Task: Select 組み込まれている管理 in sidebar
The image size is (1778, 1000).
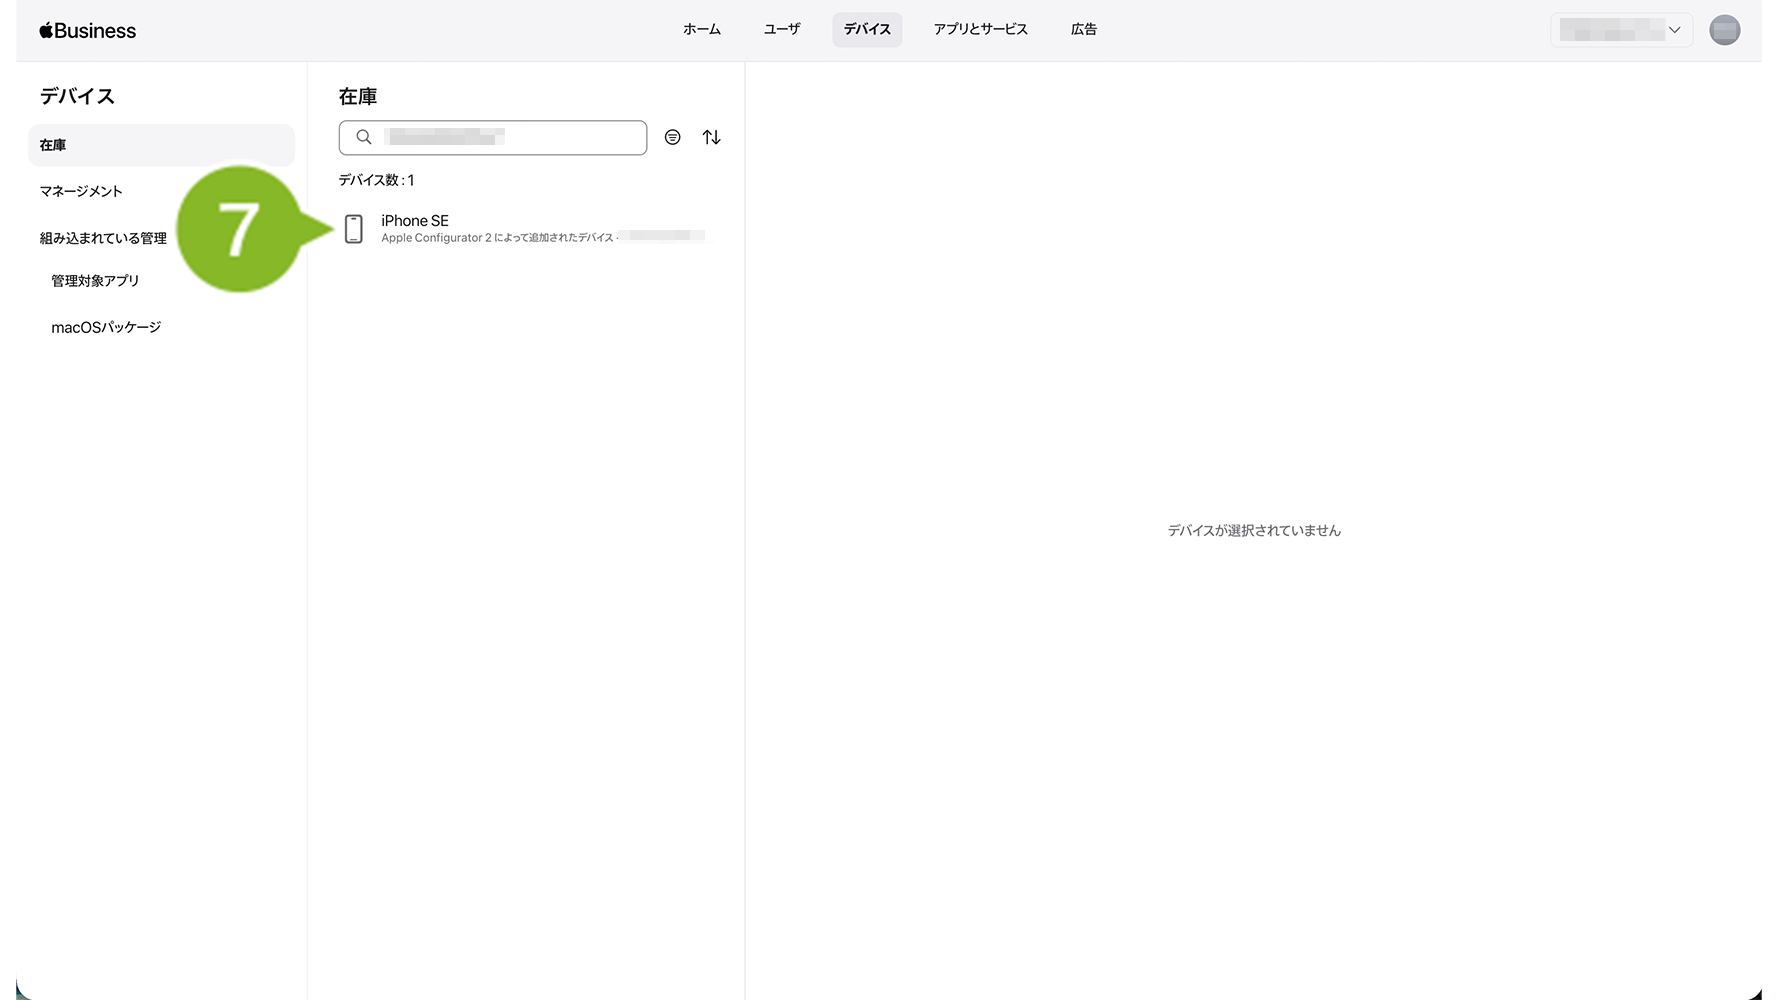Action: click(x=103, y=238)
